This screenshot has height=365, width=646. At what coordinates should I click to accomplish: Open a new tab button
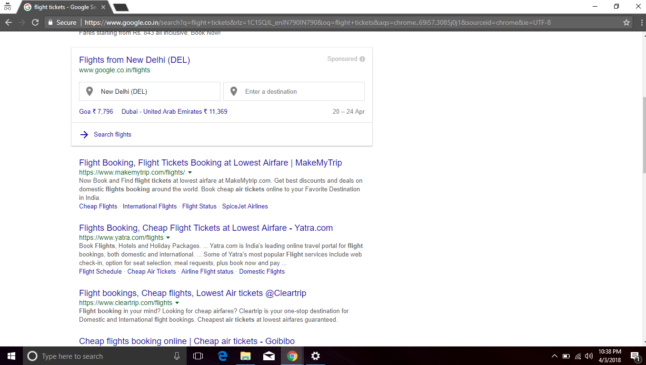click(x=121, y=7)
